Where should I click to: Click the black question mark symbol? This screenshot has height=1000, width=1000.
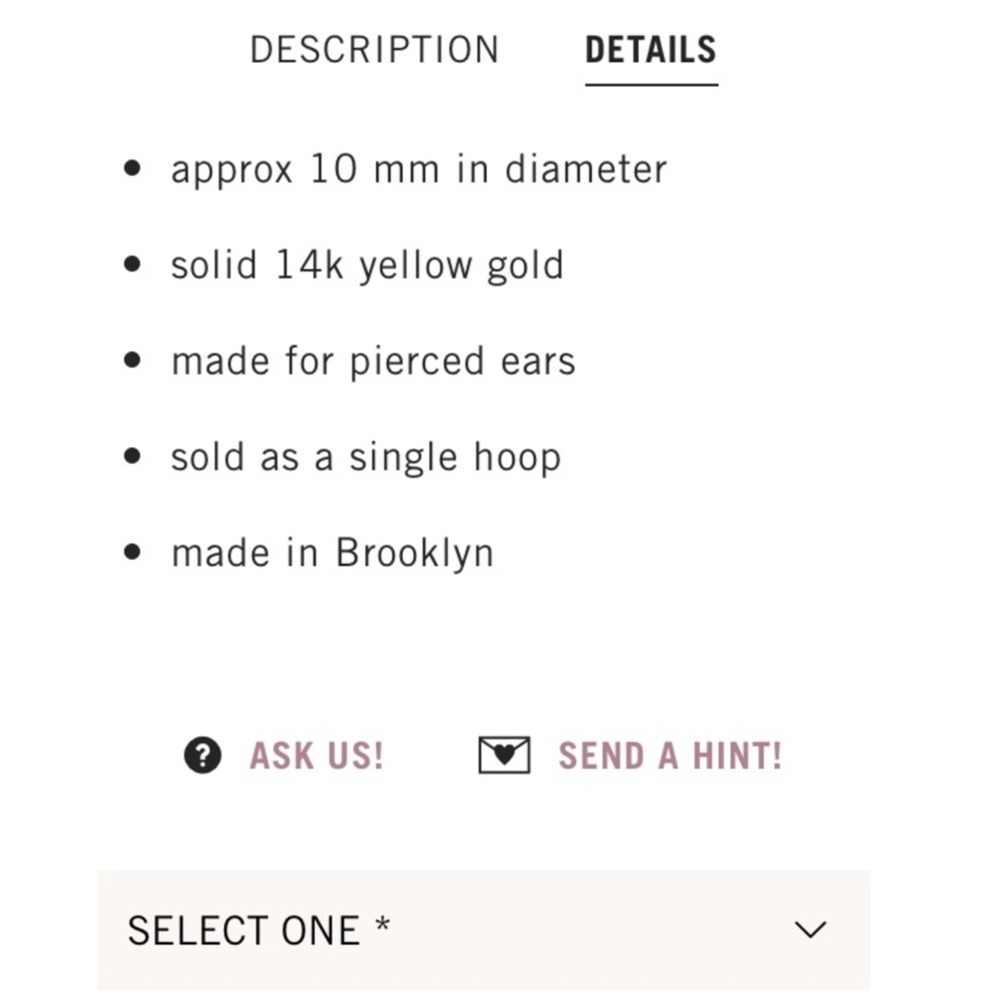tap(201, 756)
